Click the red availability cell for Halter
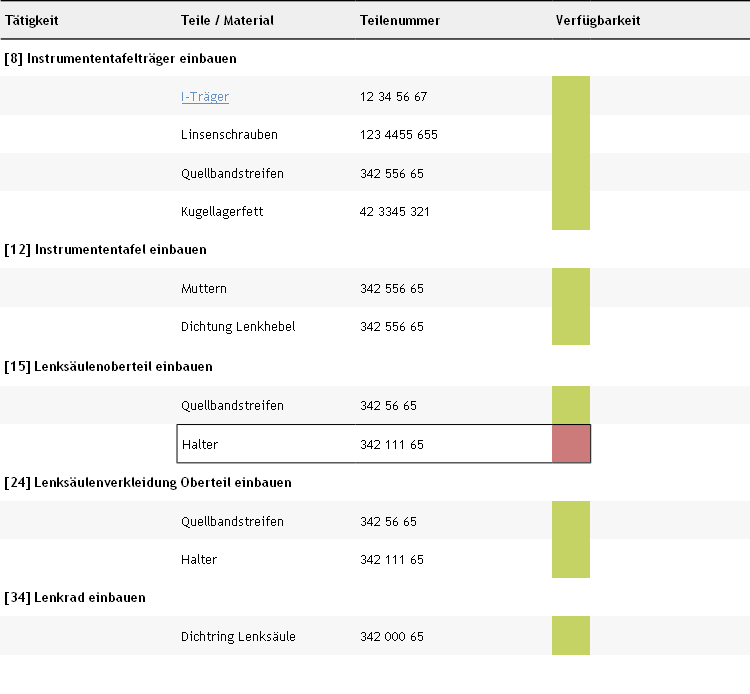Image resolution: width=750 pixels, height=694 pixels. [x=571, y=444]
